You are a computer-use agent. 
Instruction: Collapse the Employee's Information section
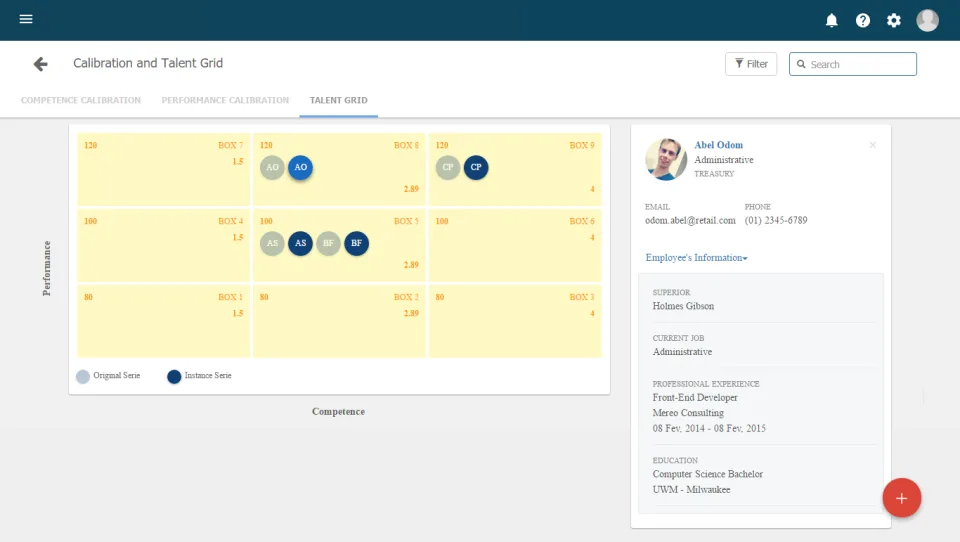click(x=696, y=258)
